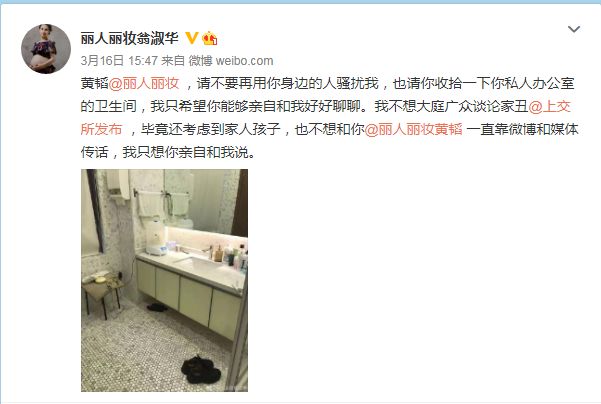Click the 3月16日 15:47 timestamp
The height and width of the screenshot is (404, 601).
tap(119, 61)
